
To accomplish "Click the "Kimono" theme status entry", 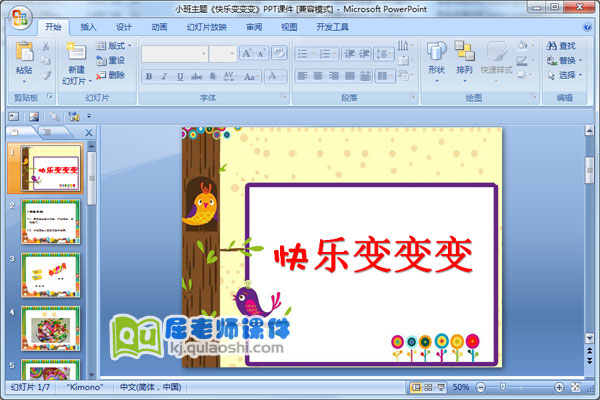I will pos(85,387).
